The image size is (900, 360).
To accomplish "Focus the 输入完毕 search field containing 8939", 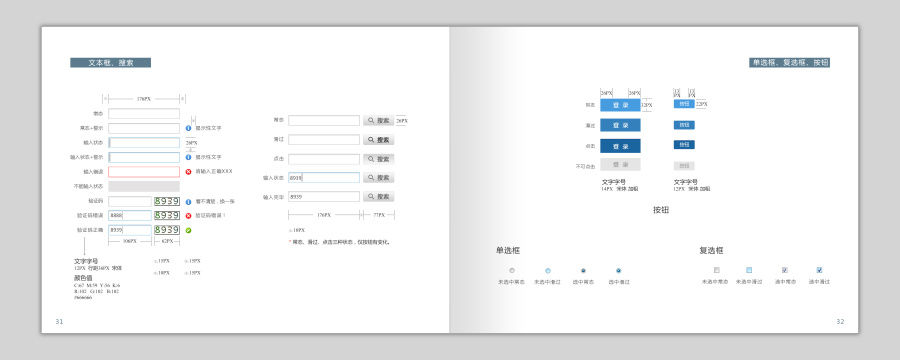I will pos(324,196).
